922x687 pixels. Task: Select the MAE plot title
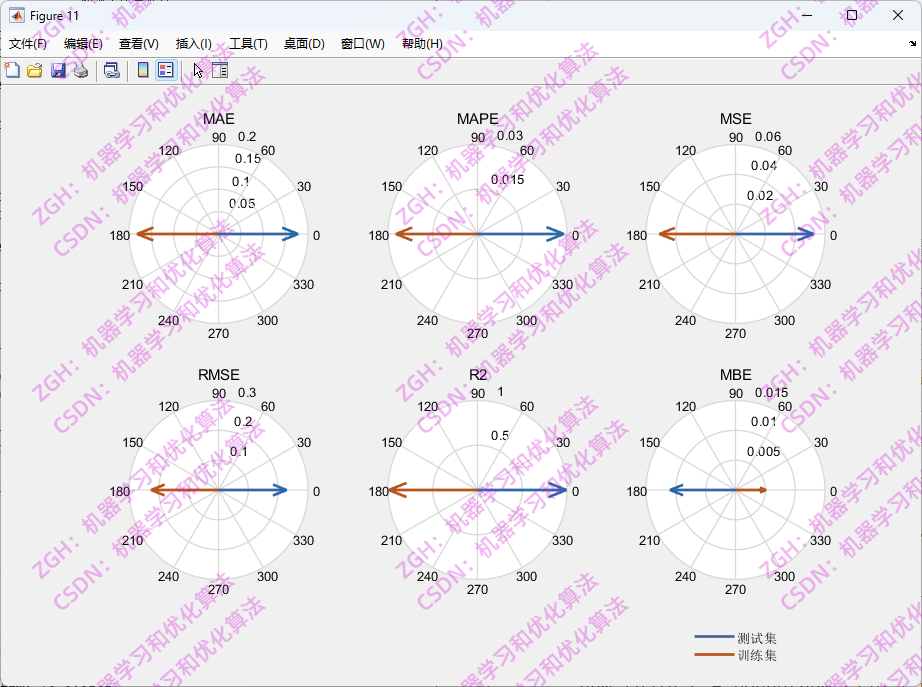tap(219, 119)
